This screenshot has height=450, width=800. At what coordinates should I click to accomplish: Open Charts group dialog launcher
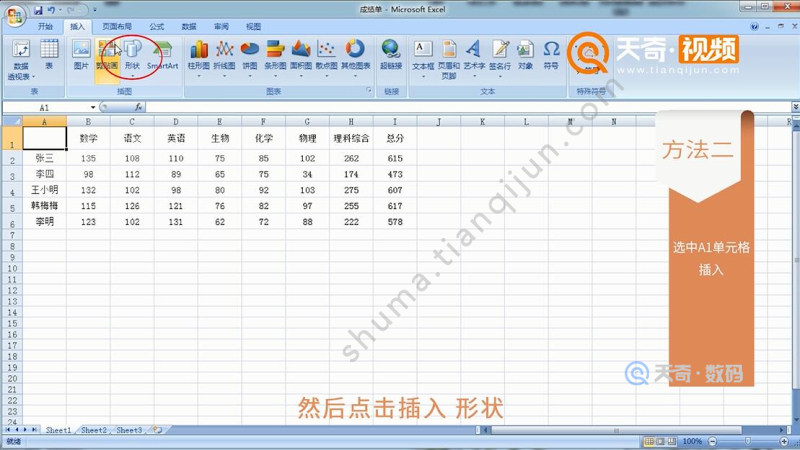pos(369,90)
